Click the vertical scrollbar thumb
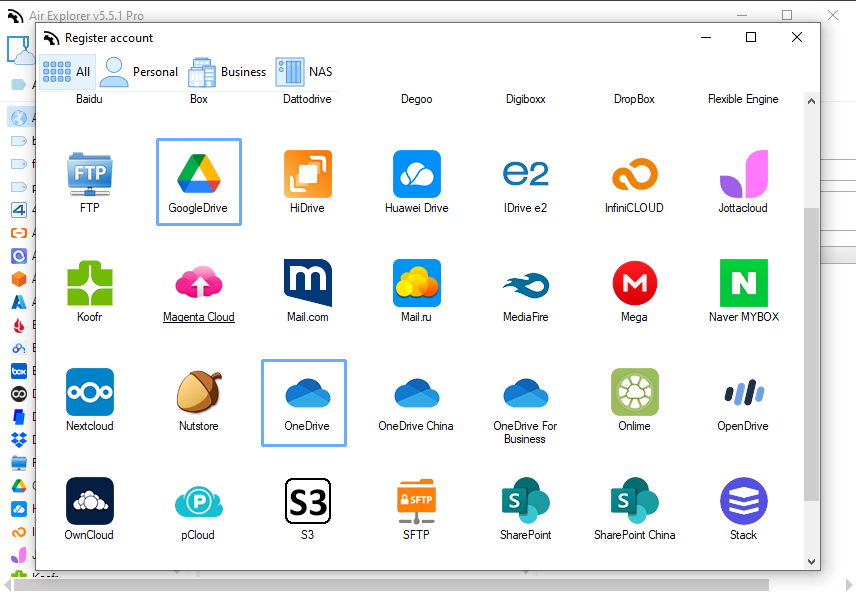The width and height of the screenshot is (856, 592). coord(811,354)
